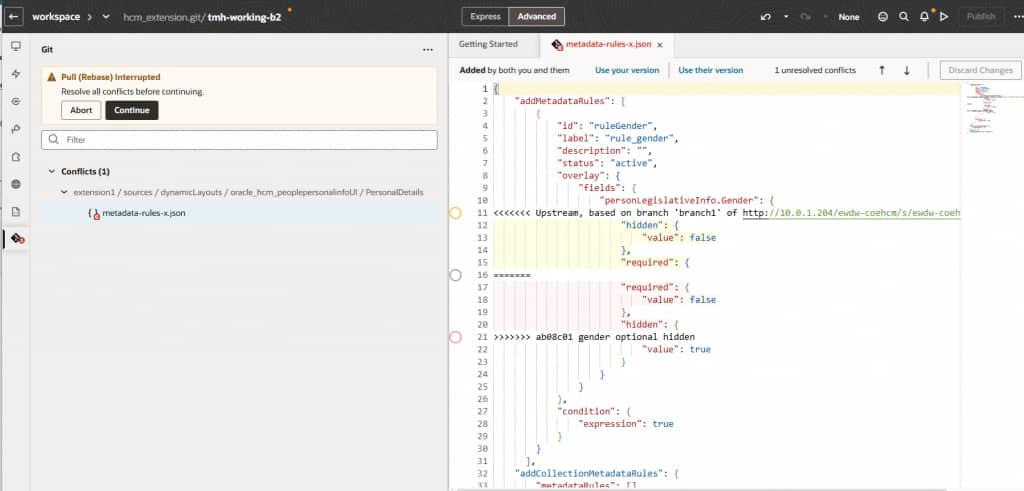Click the magnifier icon in Filter box

point(54,140)
